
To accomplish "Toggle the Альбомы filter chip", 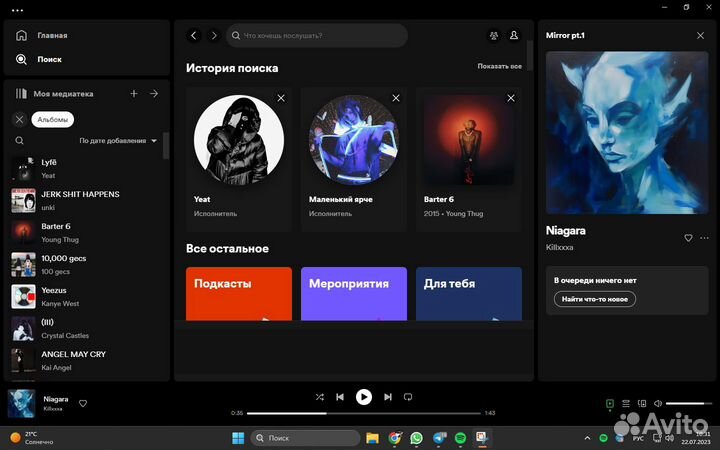I will click(52, 119).
